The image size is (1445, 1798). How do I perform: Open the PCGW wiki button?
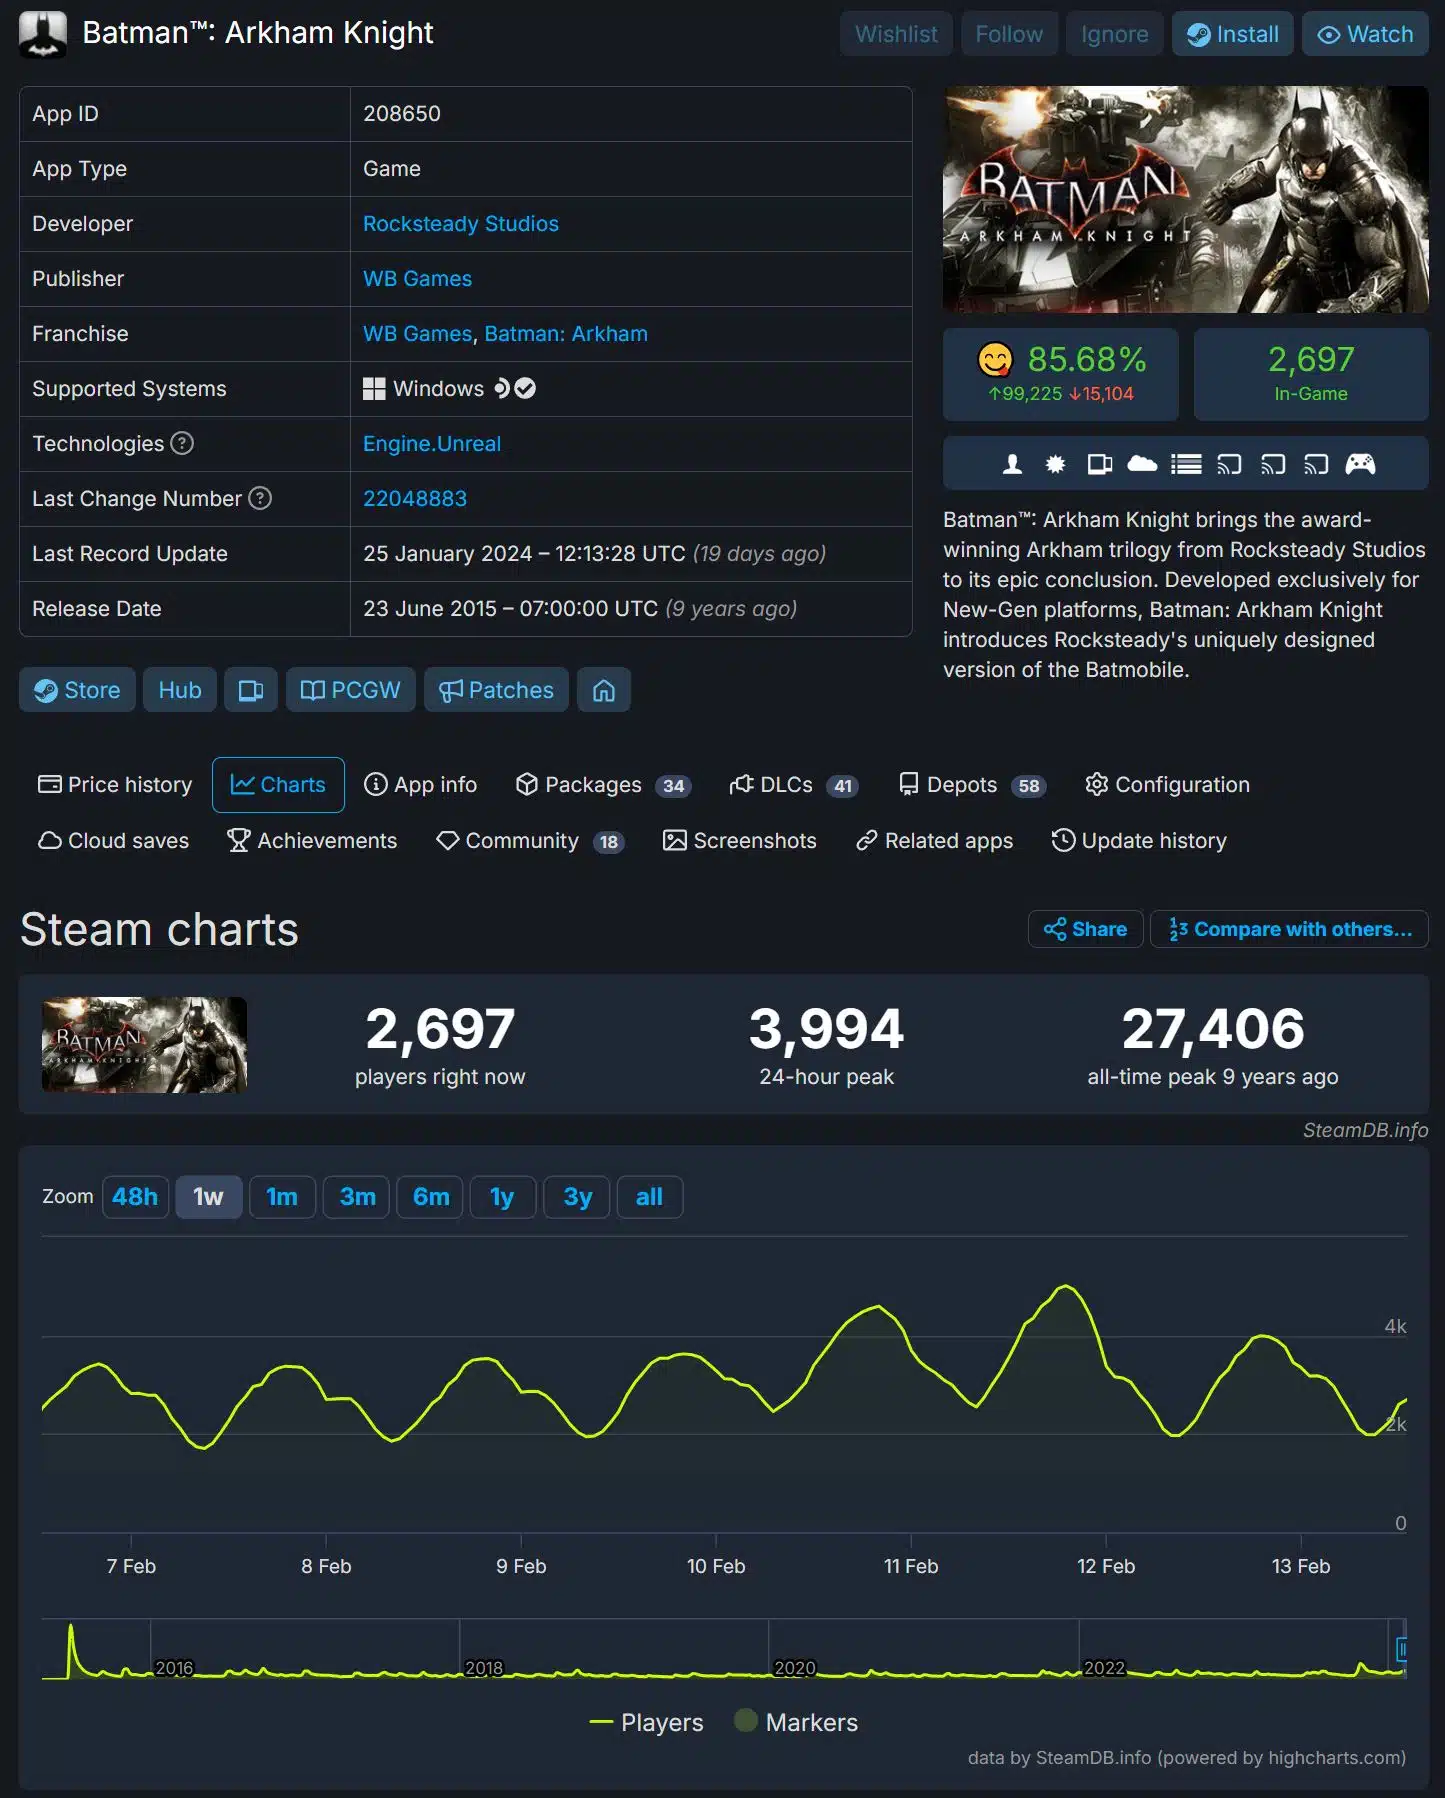tap(351, 690)
